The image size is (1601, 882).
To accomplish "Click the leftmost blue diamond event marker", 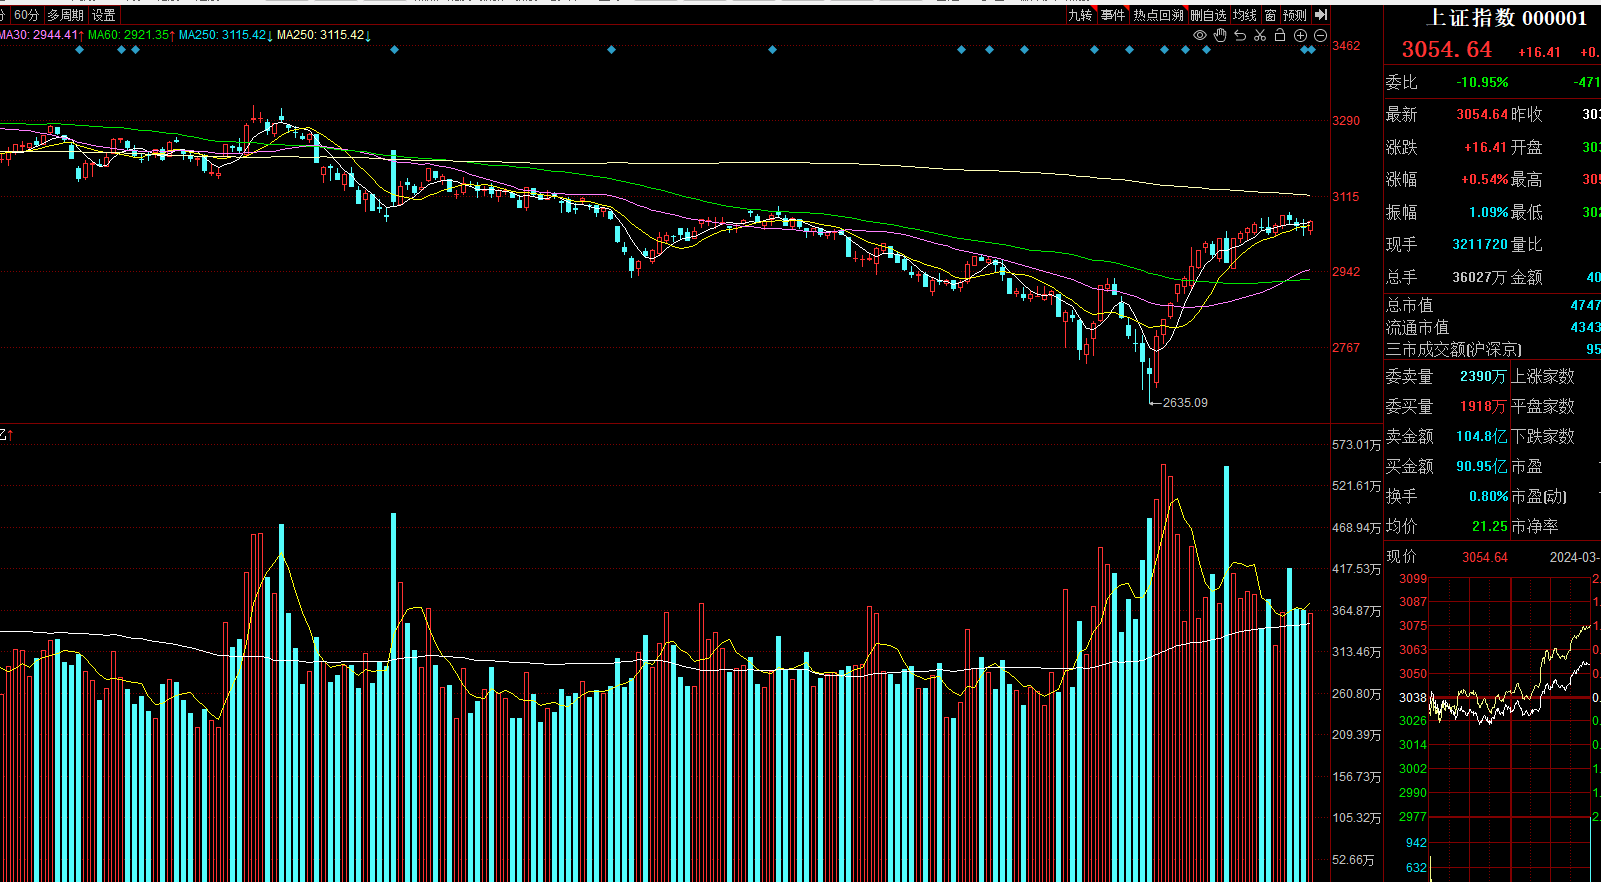I will pyautogui.click(x=80, y=49).
